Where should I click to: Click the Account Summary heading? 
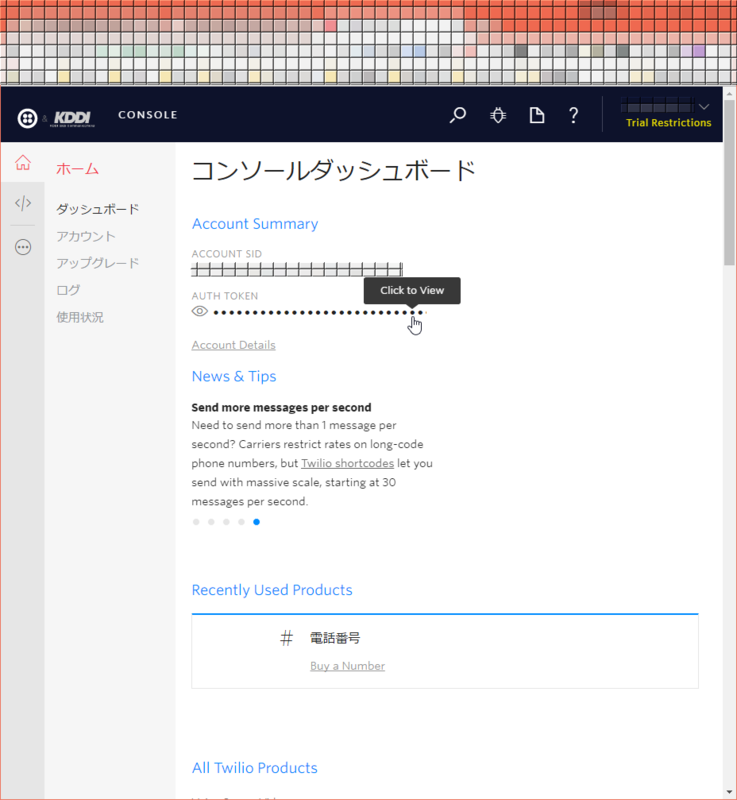255,224
